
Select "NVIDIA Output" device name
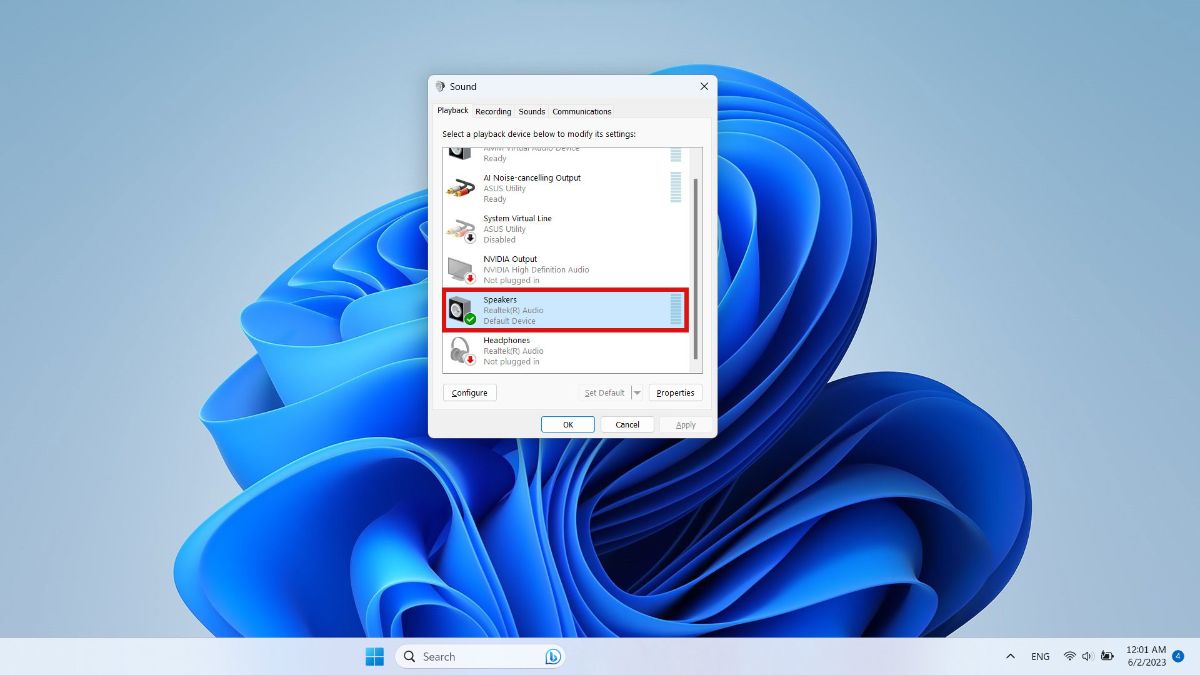[x=510, y=259]
